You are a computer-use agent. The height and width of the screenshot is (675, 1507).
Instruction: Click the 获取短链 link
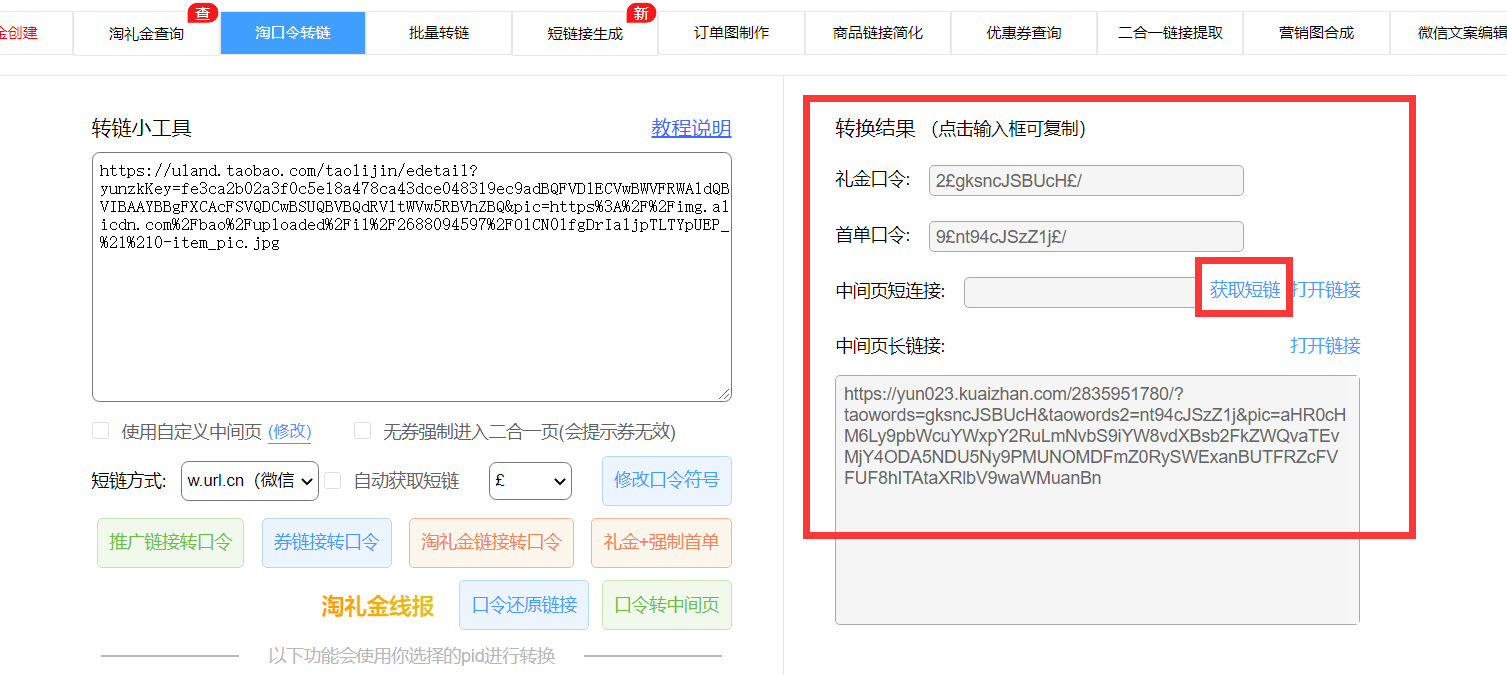coord(1245,290)
